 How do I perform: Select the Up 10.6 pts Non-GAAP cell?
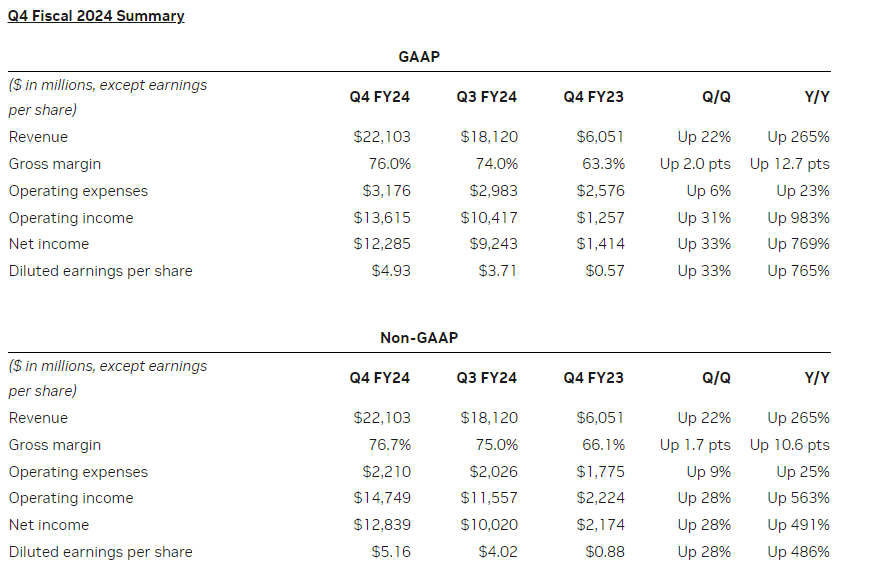pyautogui.click(x=789, y=445)
